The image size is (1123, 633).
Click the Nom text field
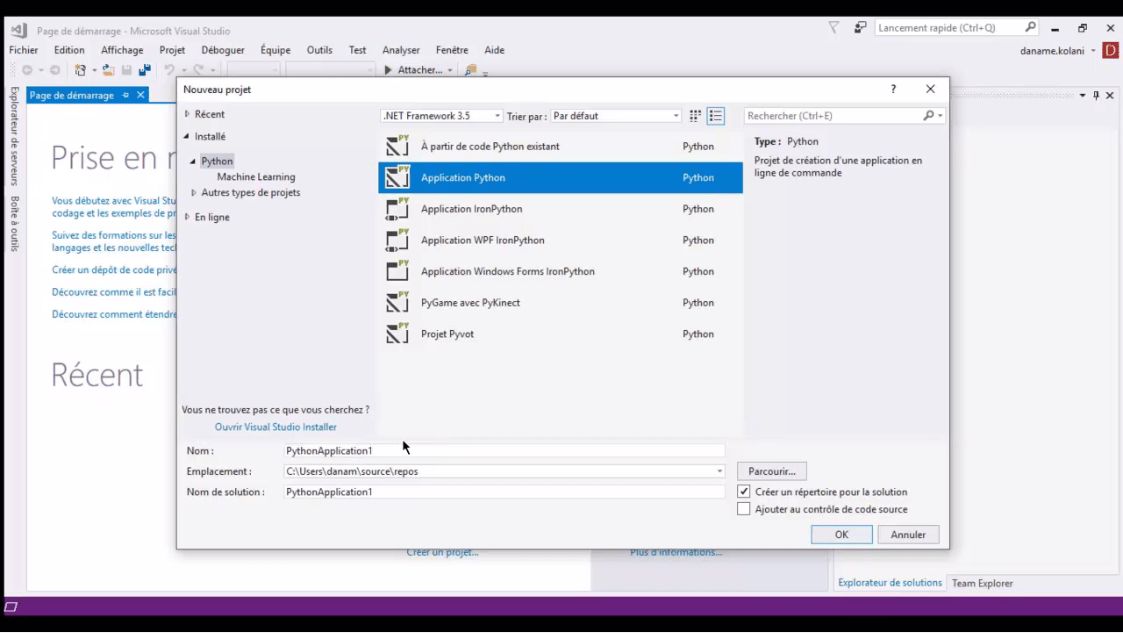point(504,450)
